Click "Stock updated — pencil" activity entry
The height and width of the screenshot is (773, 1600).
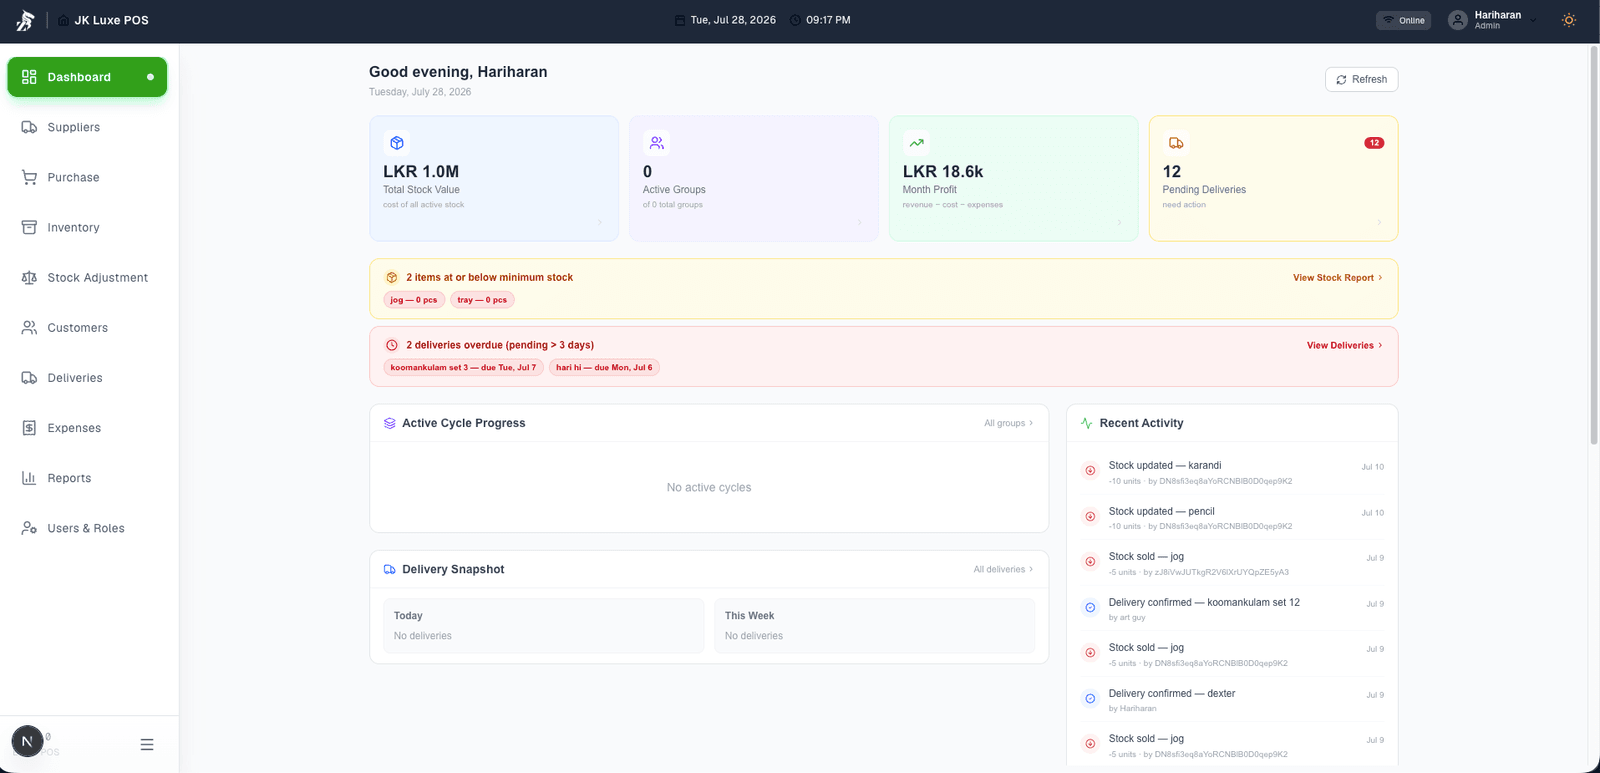(x=1232, y=518)
